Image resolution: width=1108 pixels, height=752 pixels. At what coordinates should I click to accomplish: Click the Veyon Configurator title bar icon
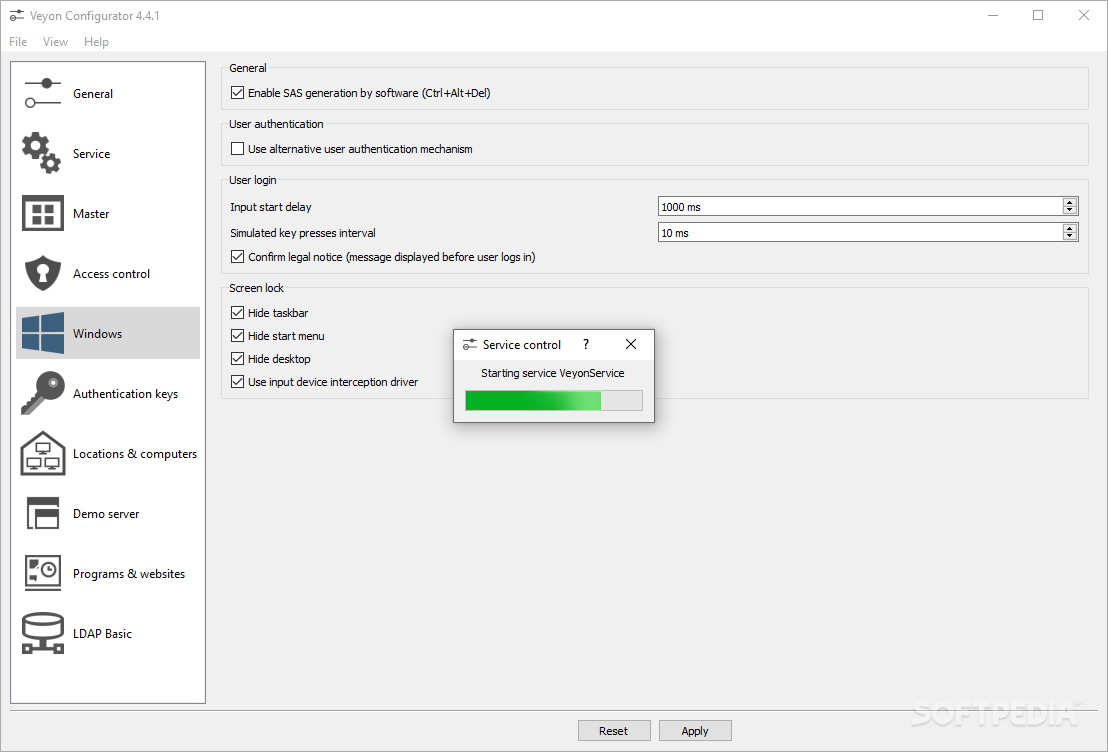(x=16, y=16)
